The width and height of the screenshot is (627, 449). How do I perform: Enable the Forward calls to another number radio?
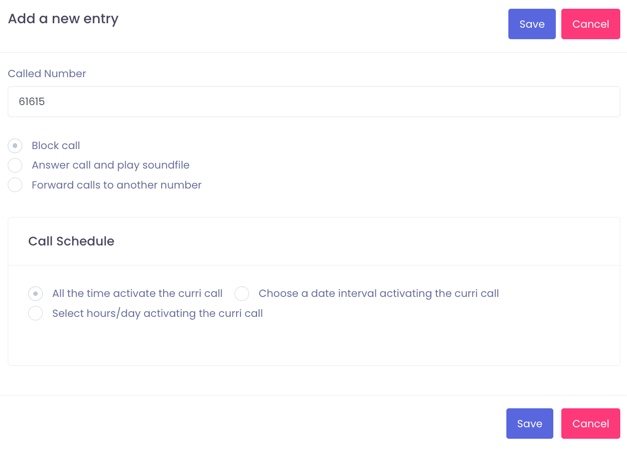click(x=15, y=185)
